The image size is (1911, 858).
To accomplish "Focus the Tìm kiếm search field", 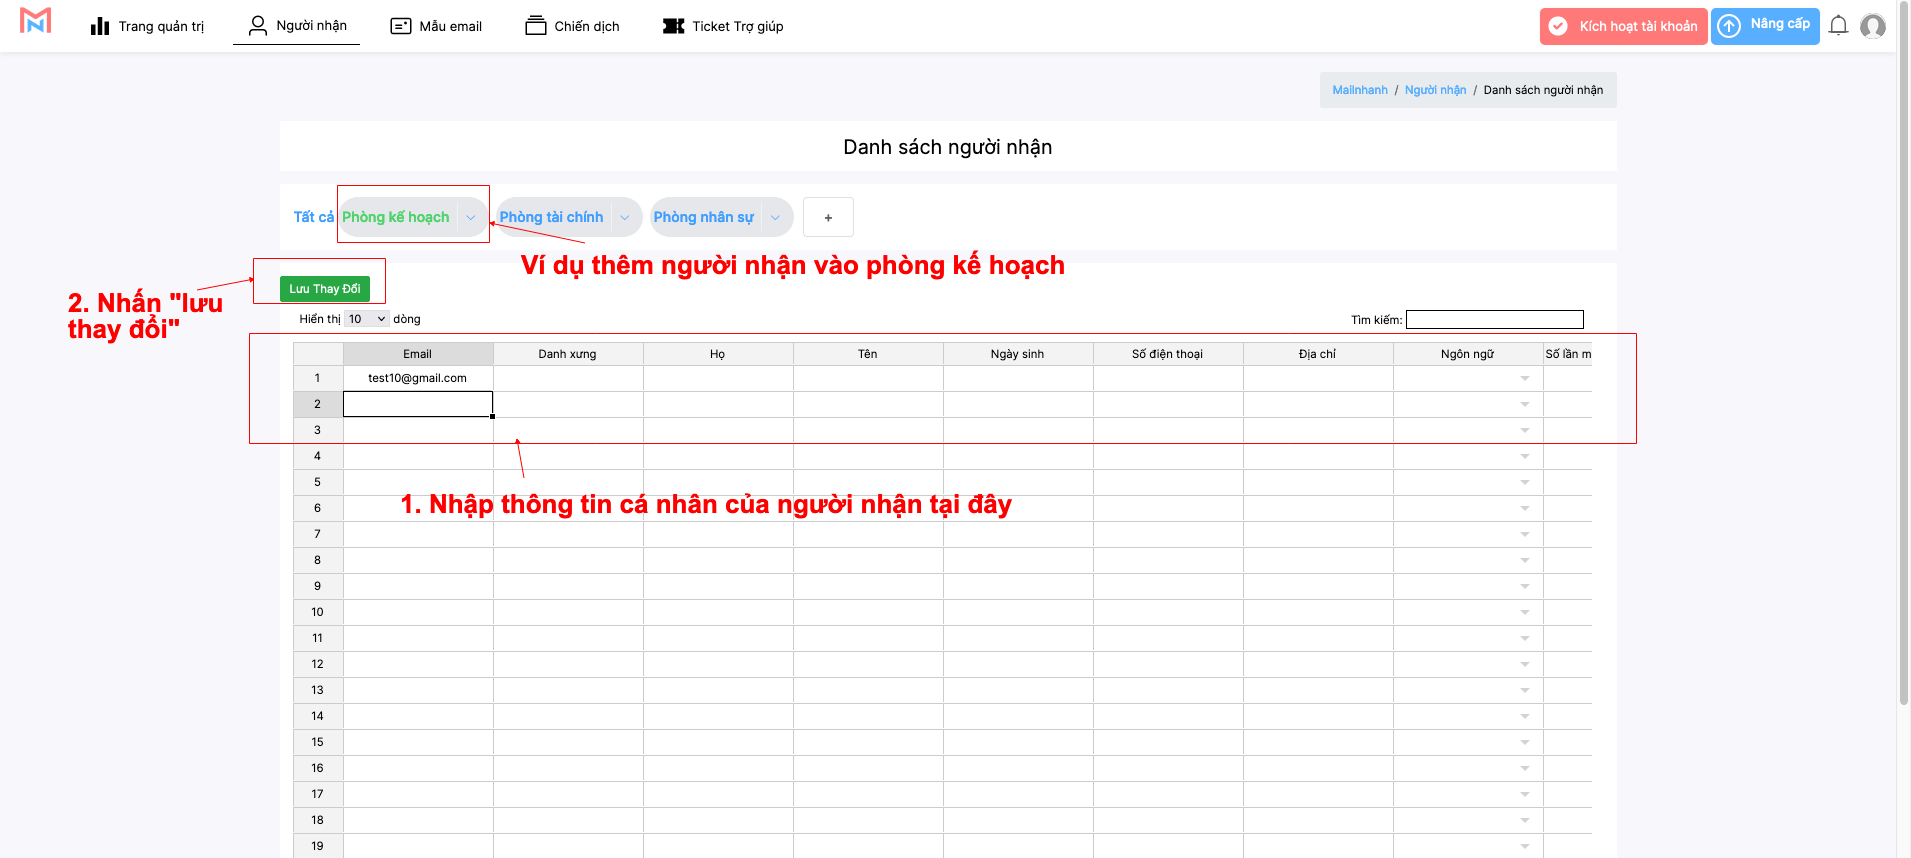I will point(1494,320).
